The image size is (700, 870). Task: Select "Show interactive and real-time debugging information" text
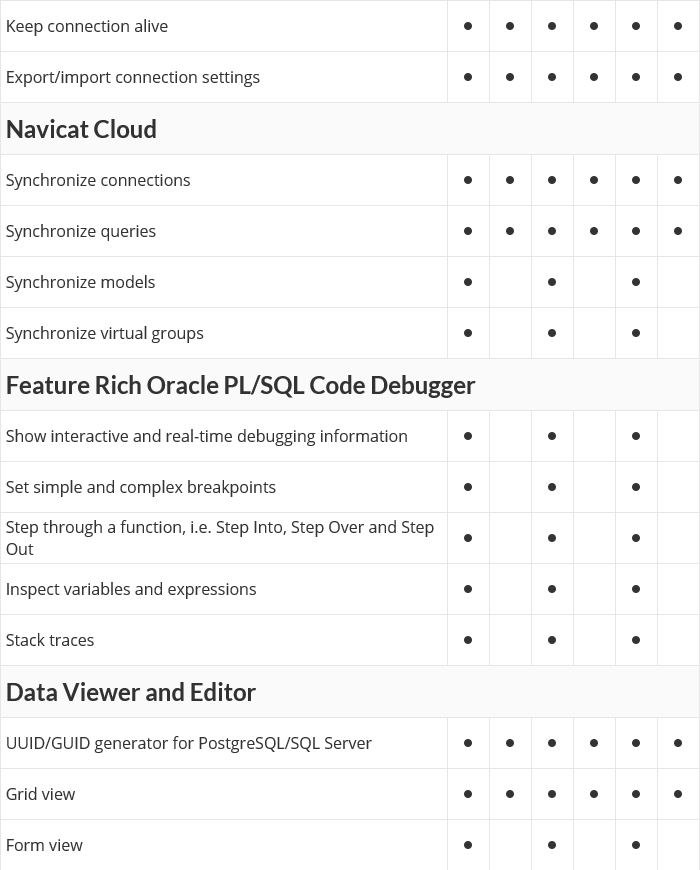tap(206, 436)
